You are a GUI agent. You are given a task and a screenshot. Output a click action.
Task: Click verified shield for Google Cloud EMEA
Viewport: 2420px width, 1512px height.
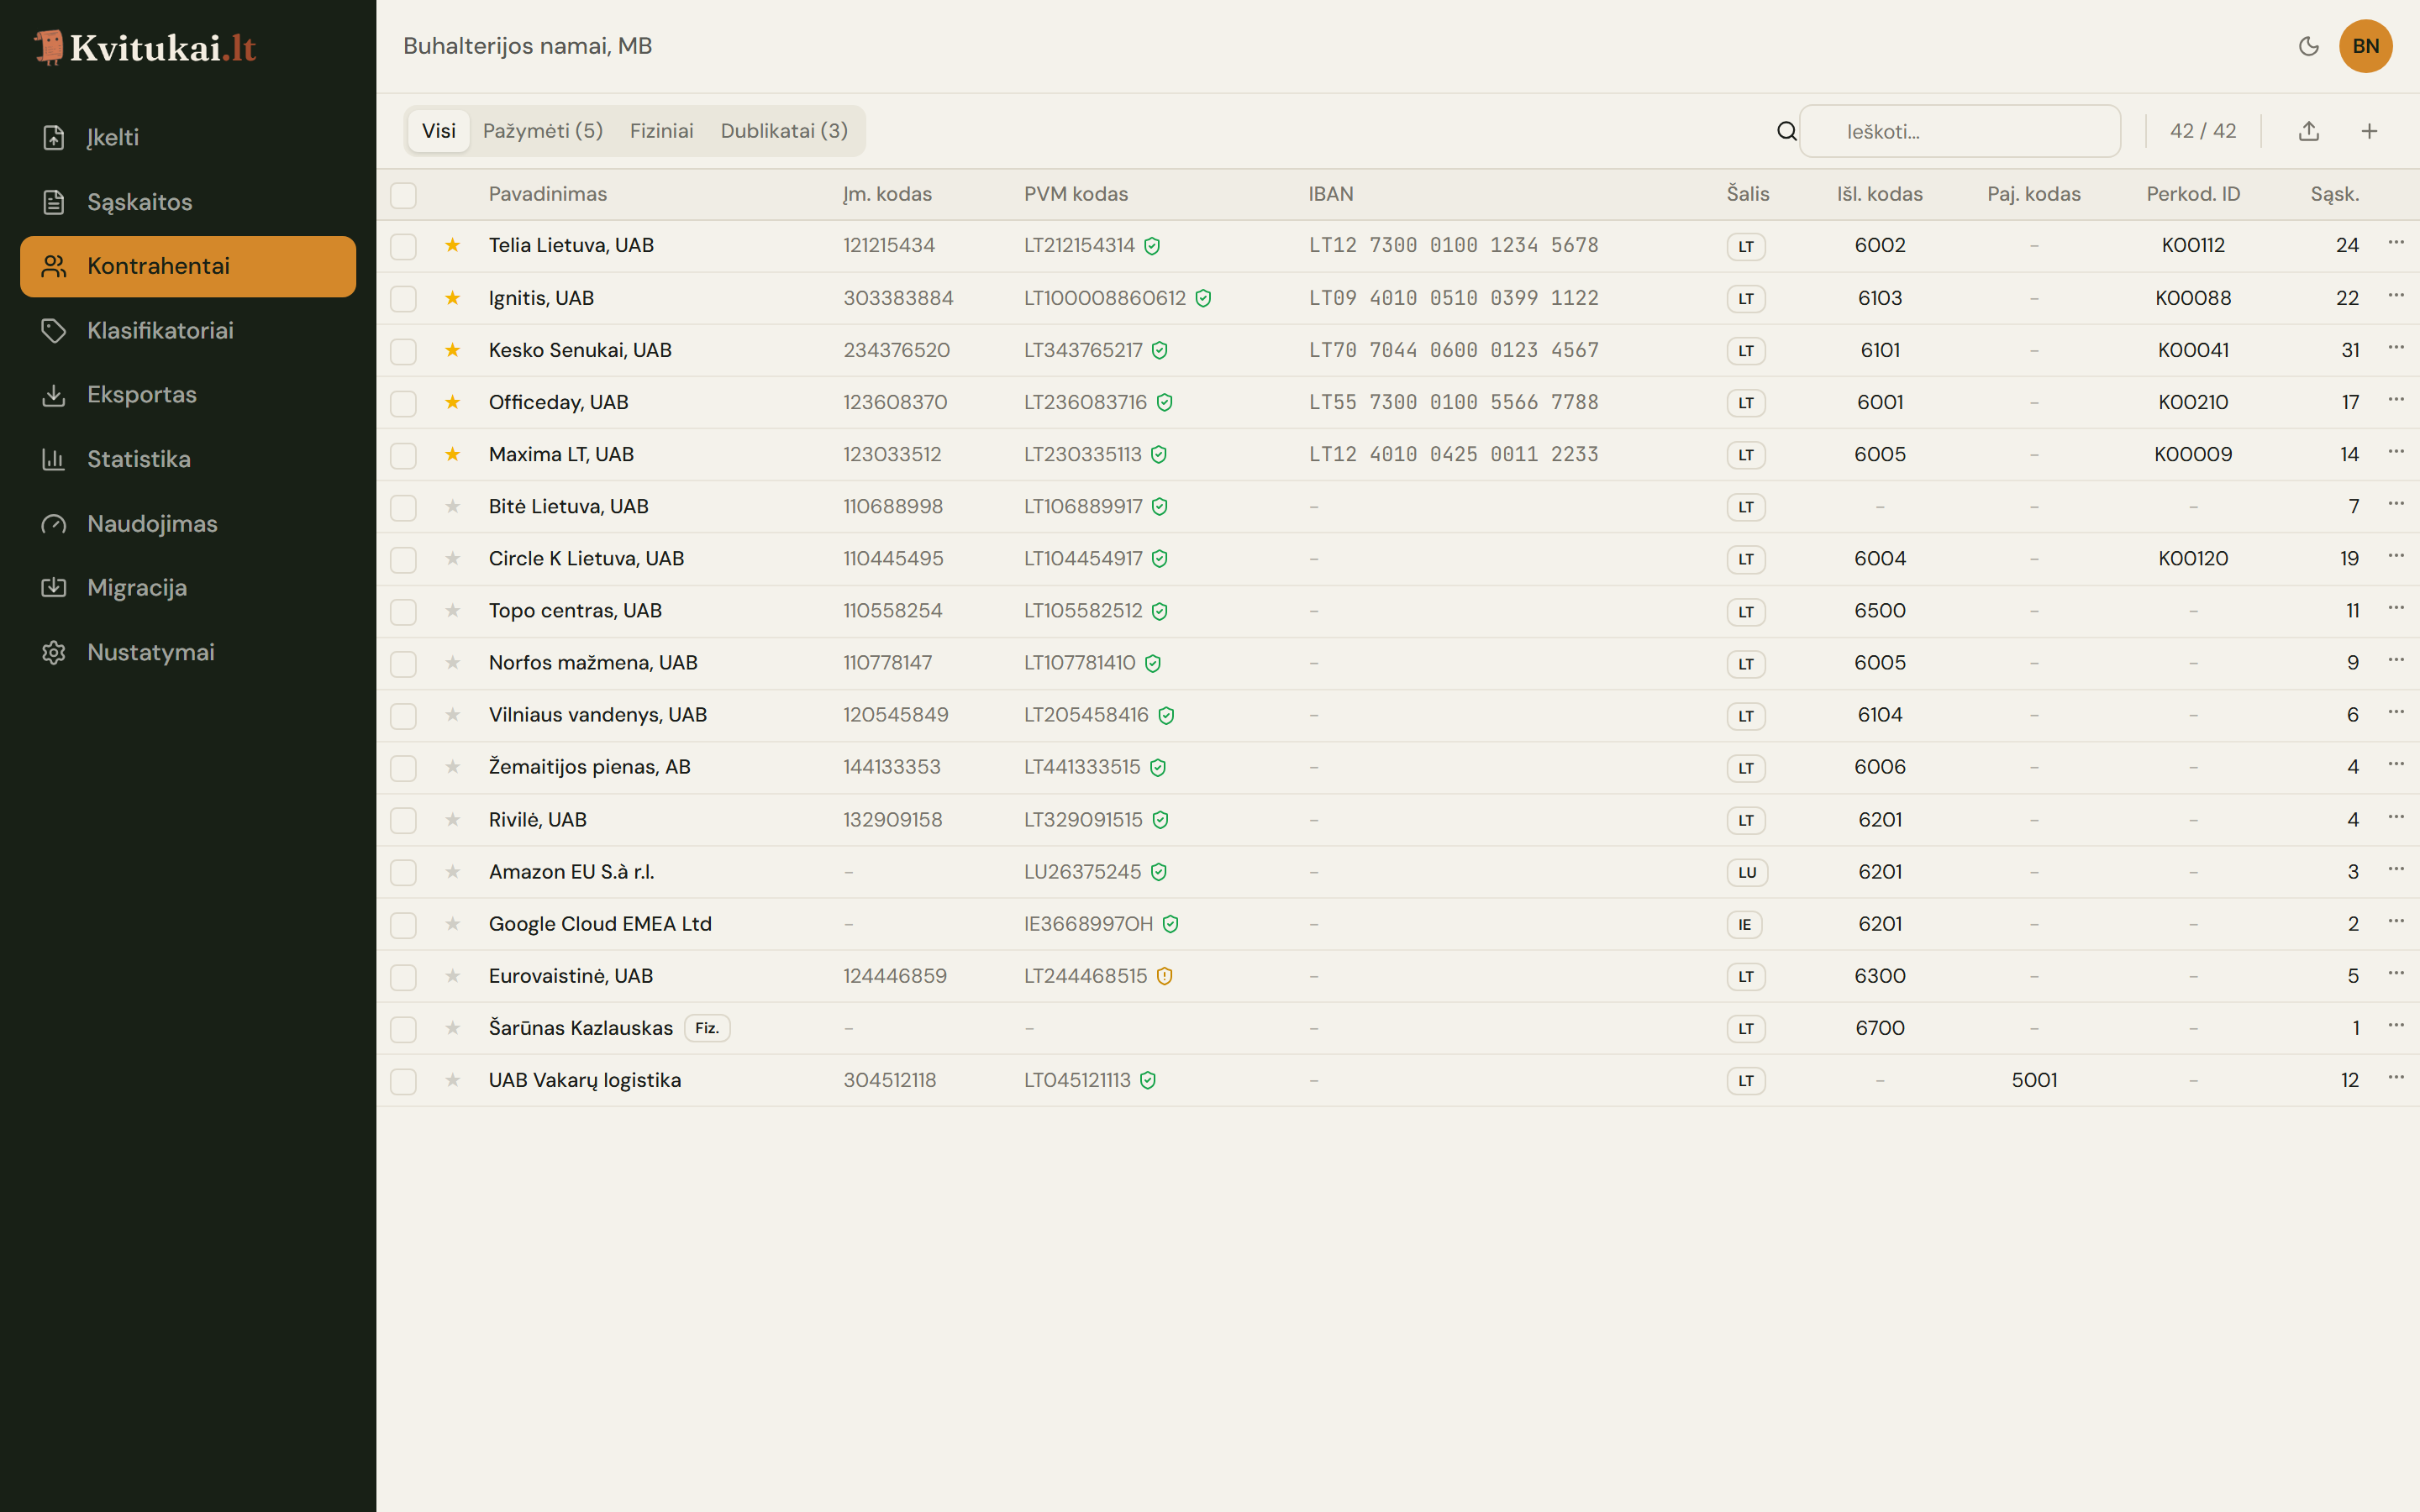point(1170,924)
